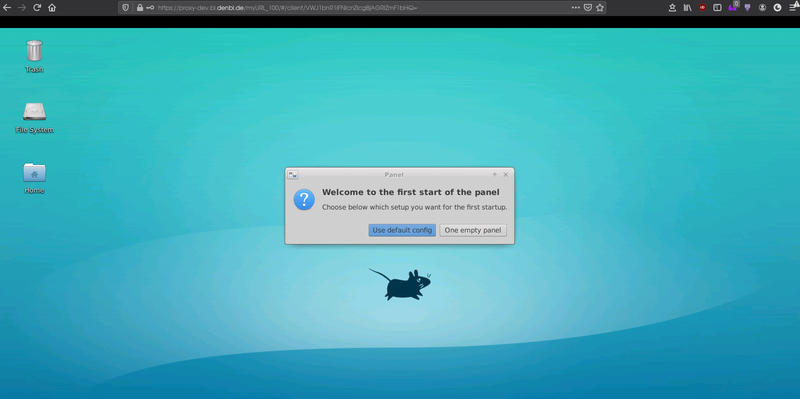800x399 pixels.
Task: Click the purple extension with counter badge
Action: click(733, 7)
